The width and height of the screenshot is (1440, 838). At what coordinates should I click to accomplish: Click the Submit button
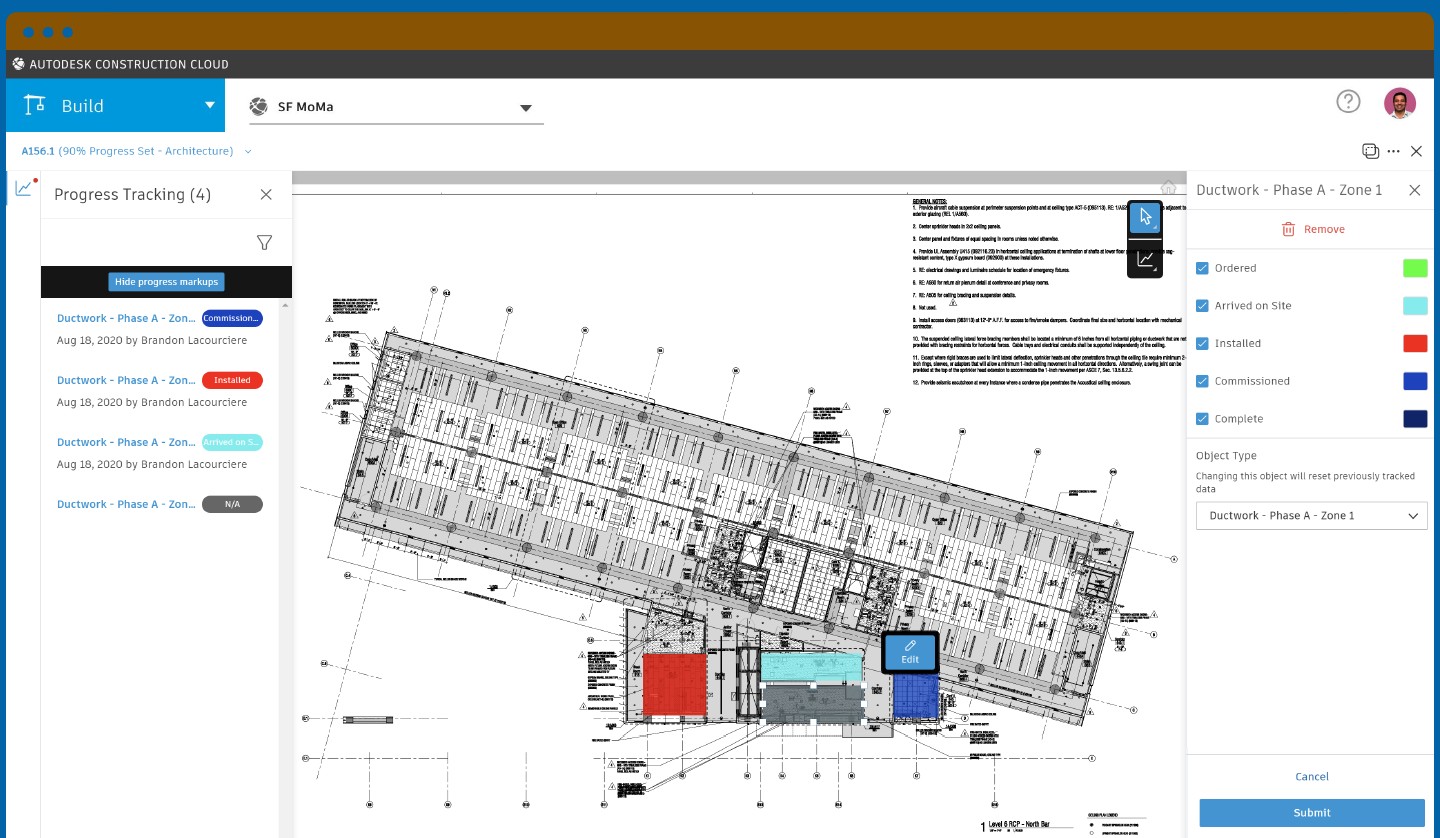1311,813
